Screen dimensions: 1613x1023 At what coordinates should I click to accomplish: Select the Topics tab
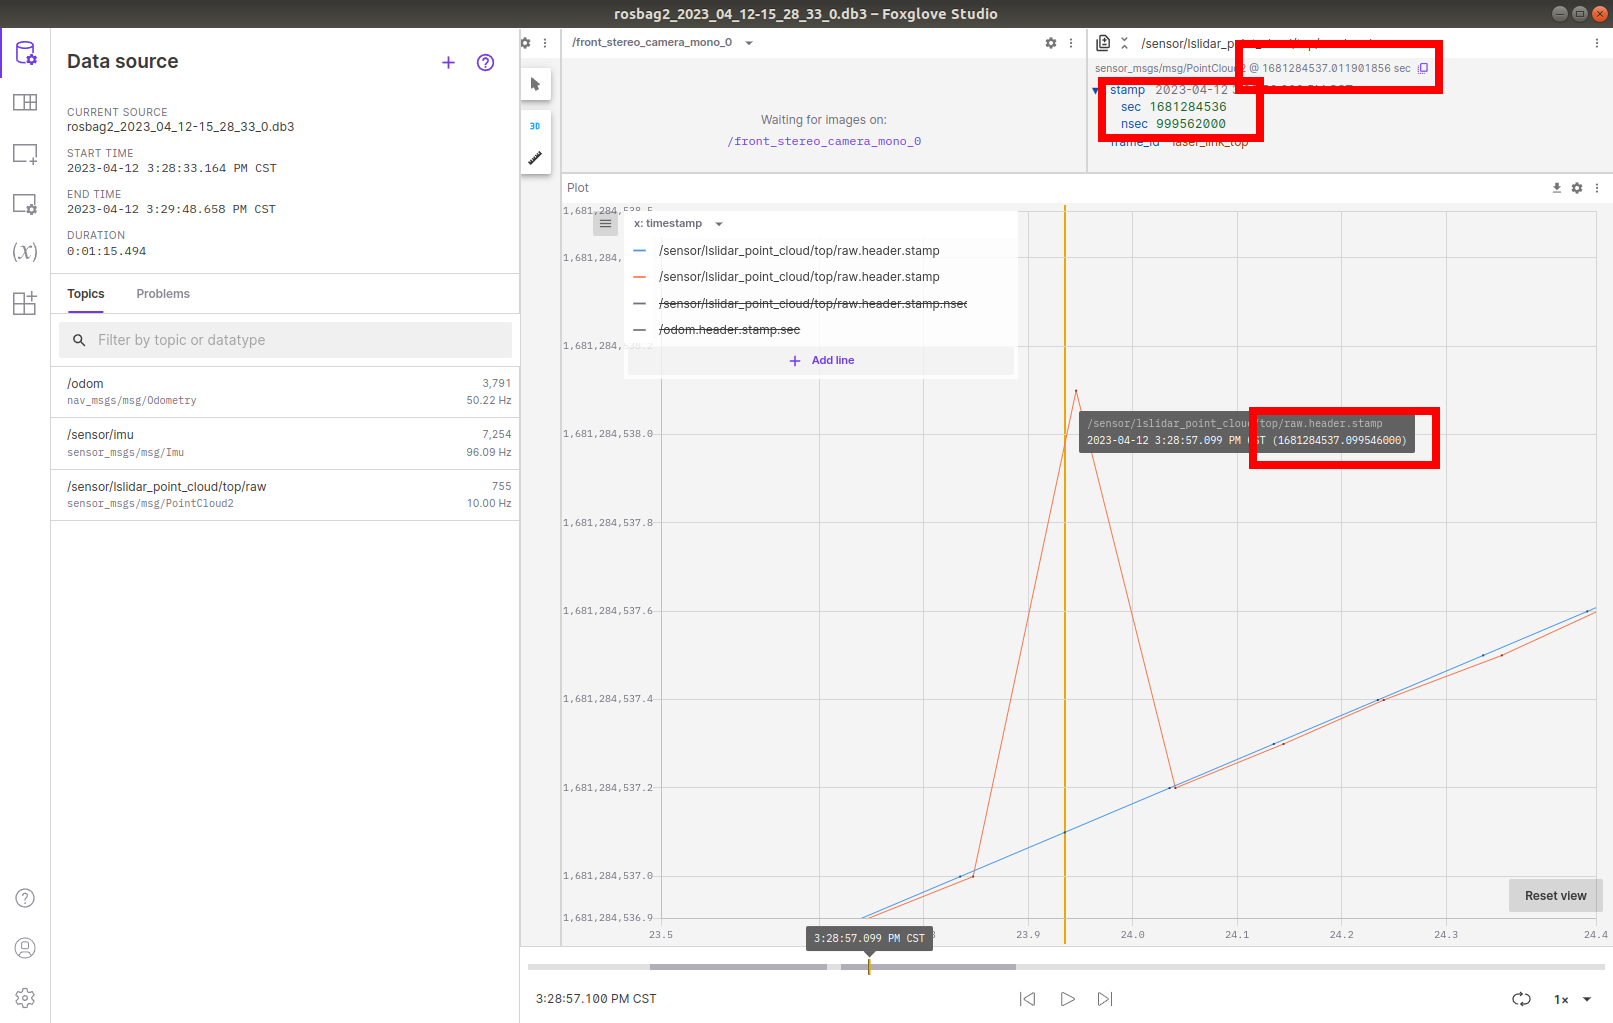pos(85,293)
